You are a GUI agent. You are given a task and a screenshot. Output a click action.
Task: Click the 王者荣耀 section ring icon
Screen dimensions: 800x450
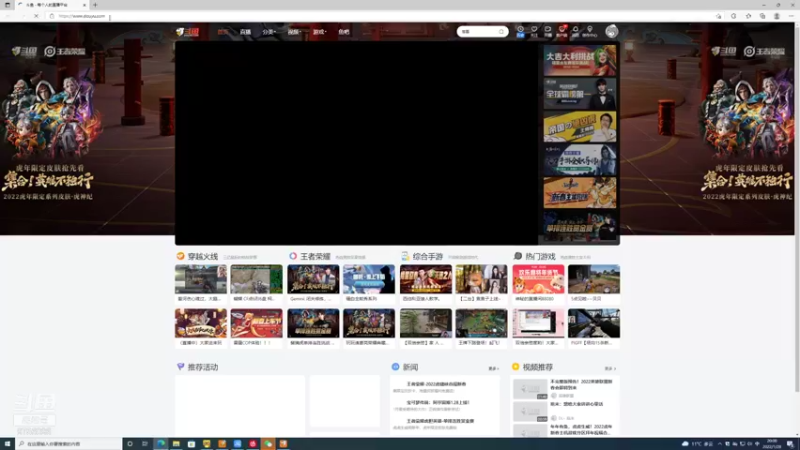coord(293,256)
